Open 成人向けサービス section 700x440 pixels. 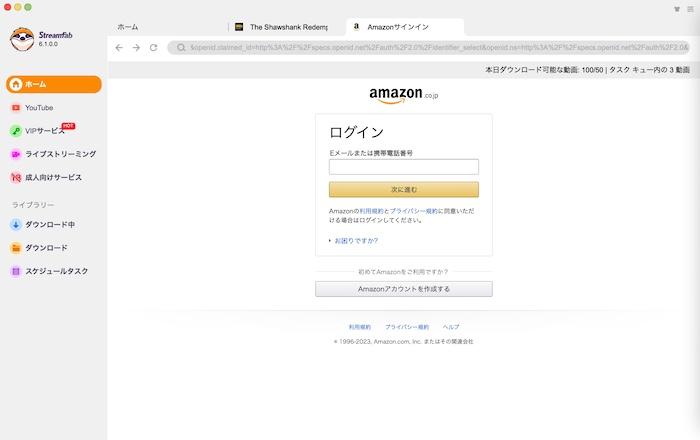tap(53, 177)
